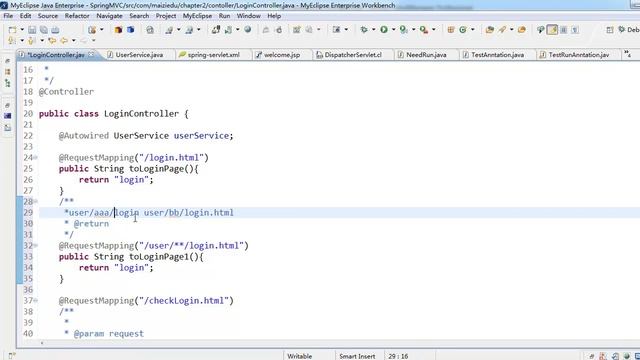Open the Back history dropdown arrow
This screenshot has height=360, width=640.
point(73,41)
